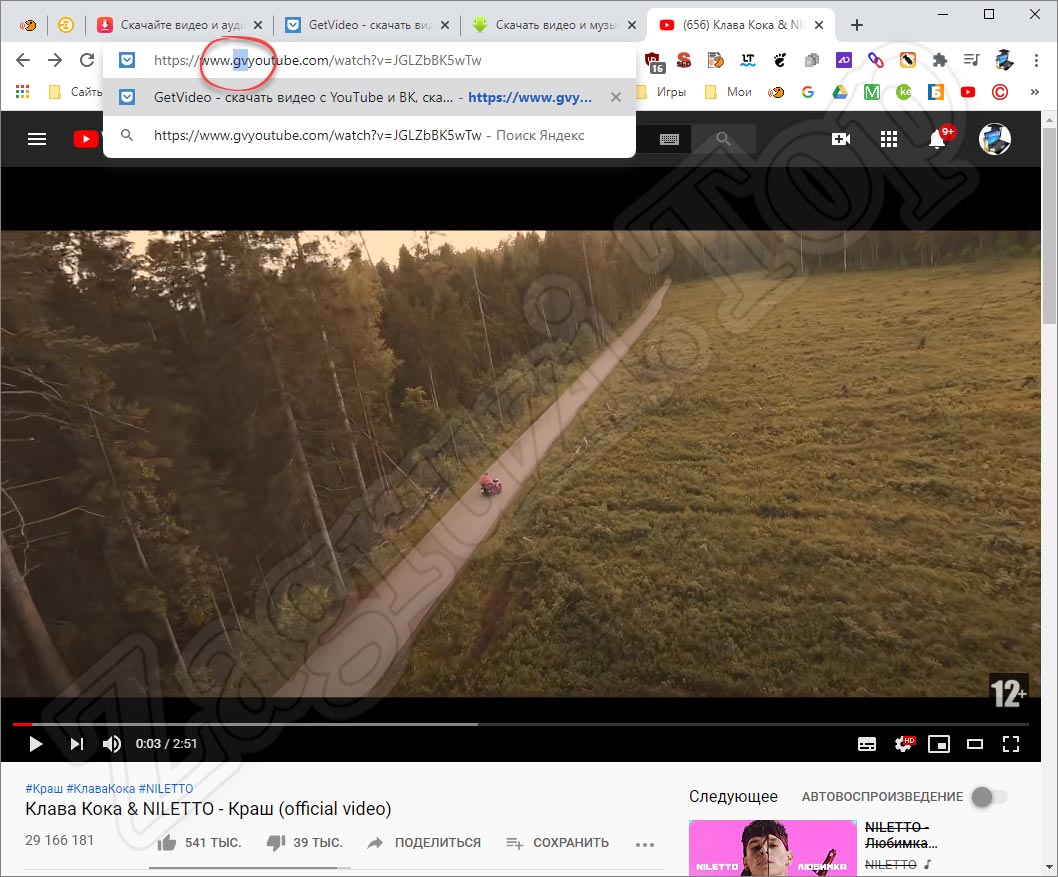Viewport: 1058px width, 877px height.
Task: Open the #NILETTO hashtag link
Action: tap(166, 789)
